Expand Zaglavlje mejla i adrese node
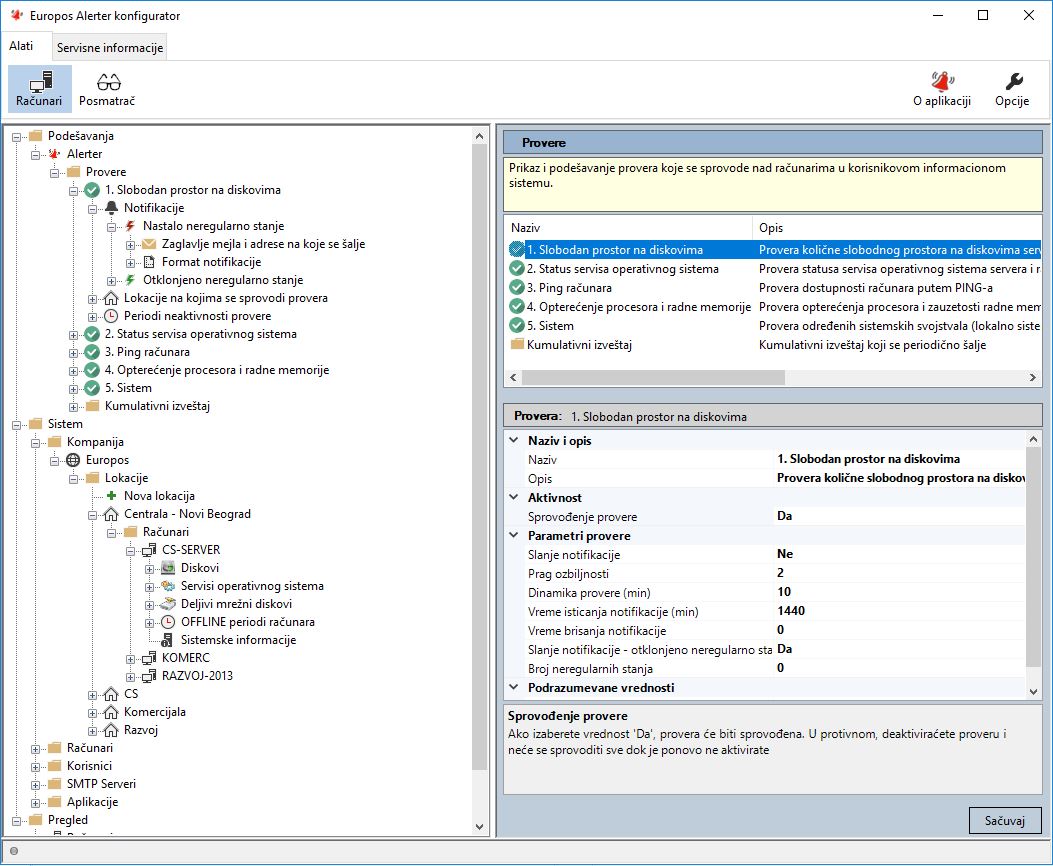Viewport: 1053px width, 866px height. point(130,244)
